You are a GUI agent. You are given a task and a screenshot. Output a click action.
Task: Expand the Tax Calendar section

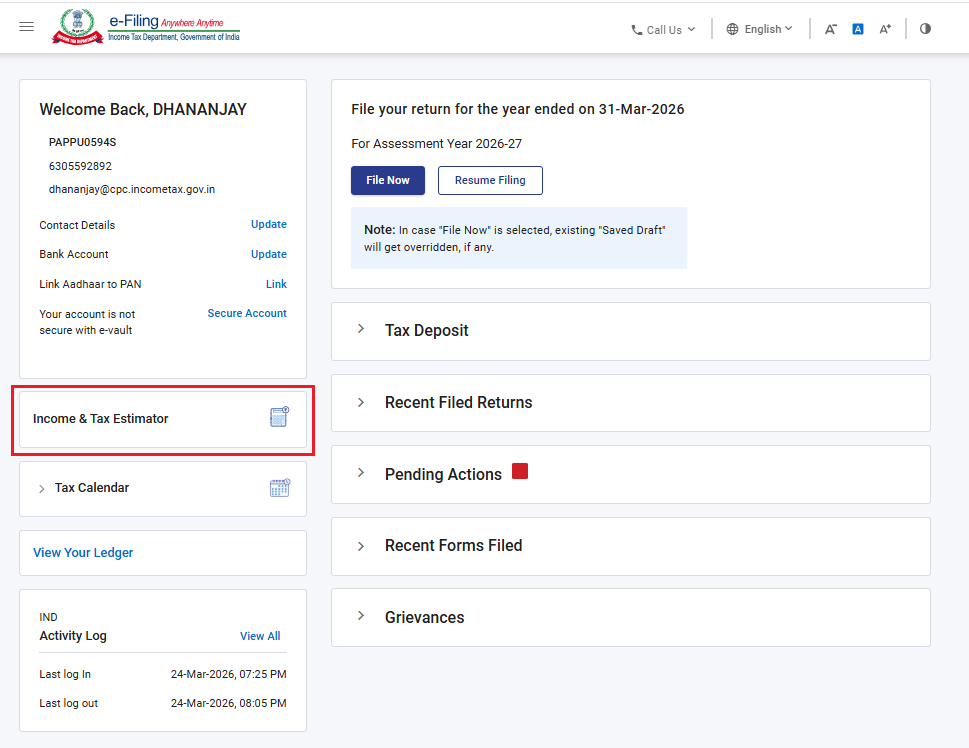point(41,489)
